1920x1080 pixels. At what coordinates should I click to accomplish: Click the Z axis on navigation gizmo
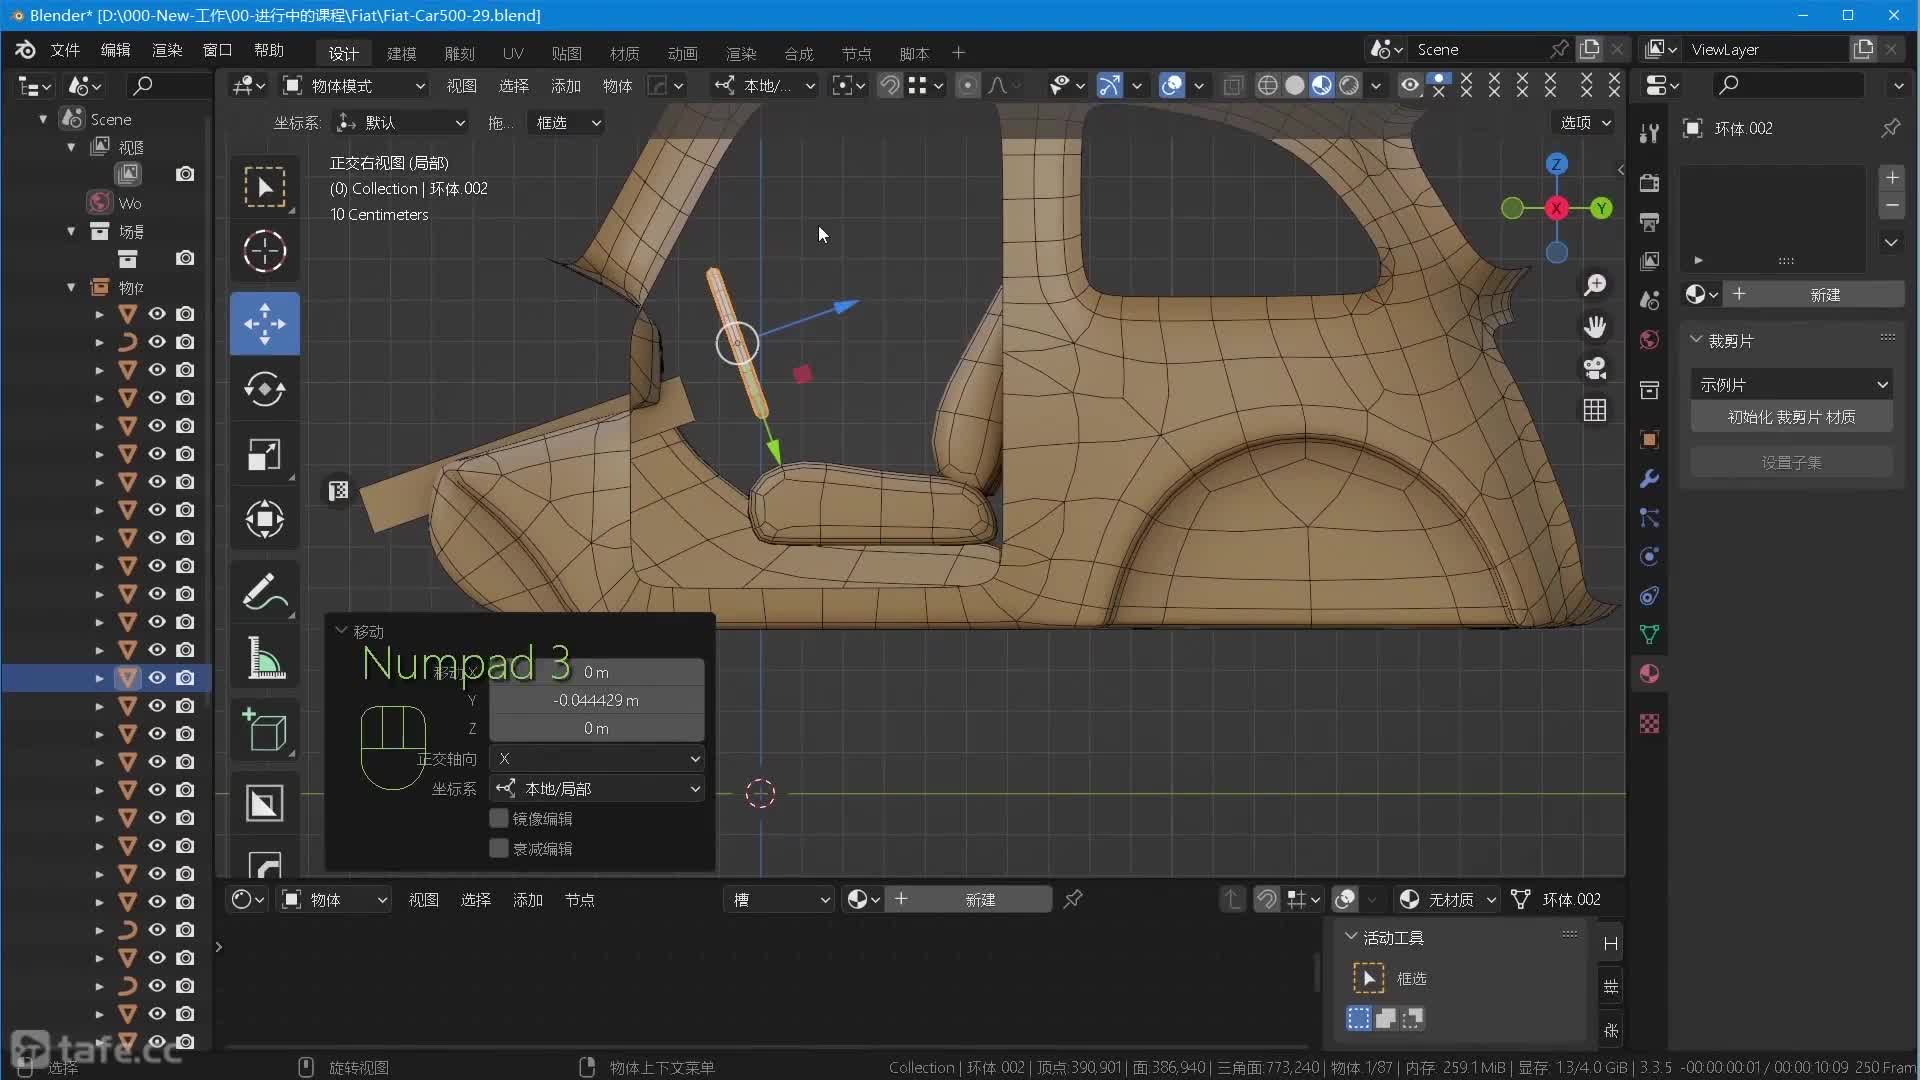[1557, 164]
